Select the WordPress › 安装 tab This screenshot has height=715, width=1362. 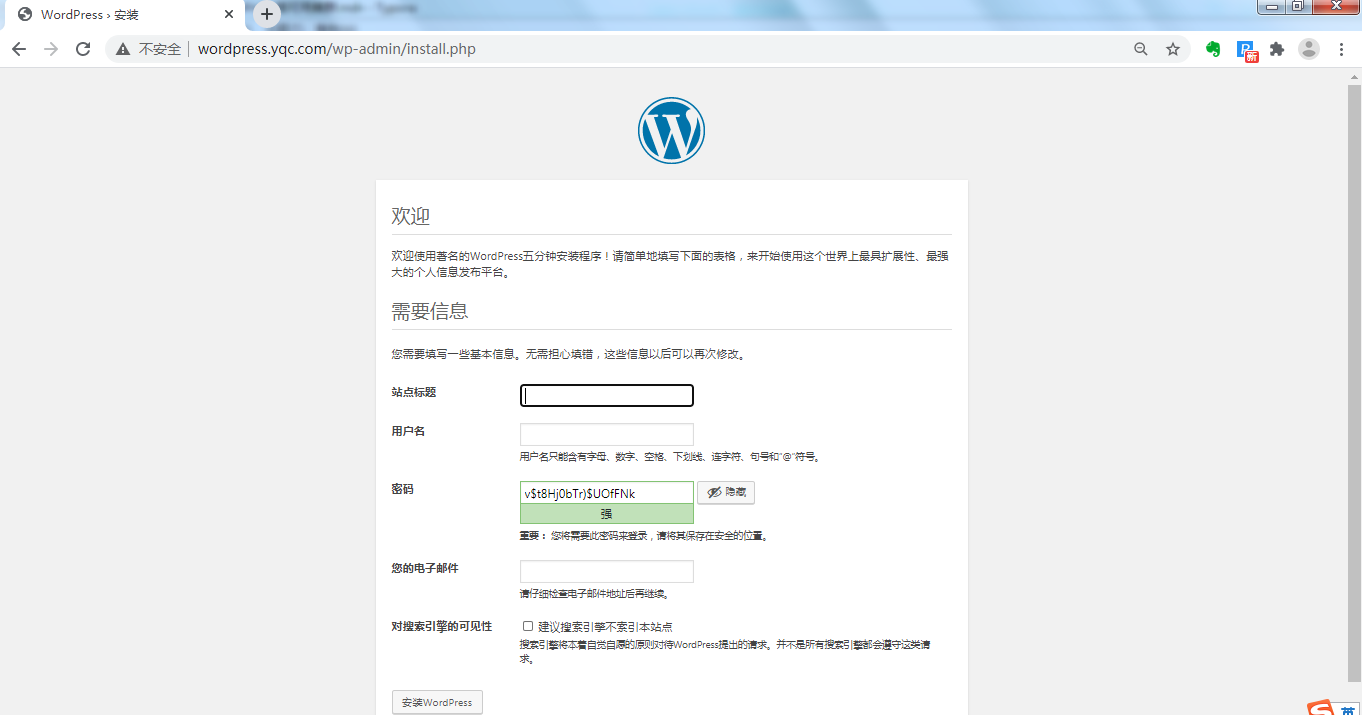[x=122, y=15]
